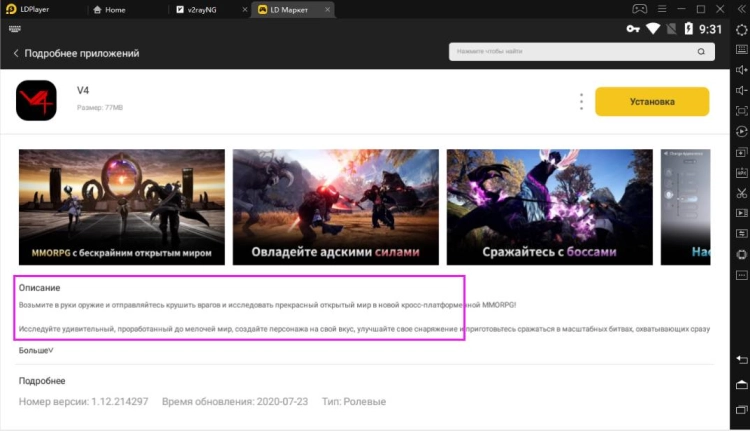
Task: Click the V4 app icon
Action: point(36,100)
